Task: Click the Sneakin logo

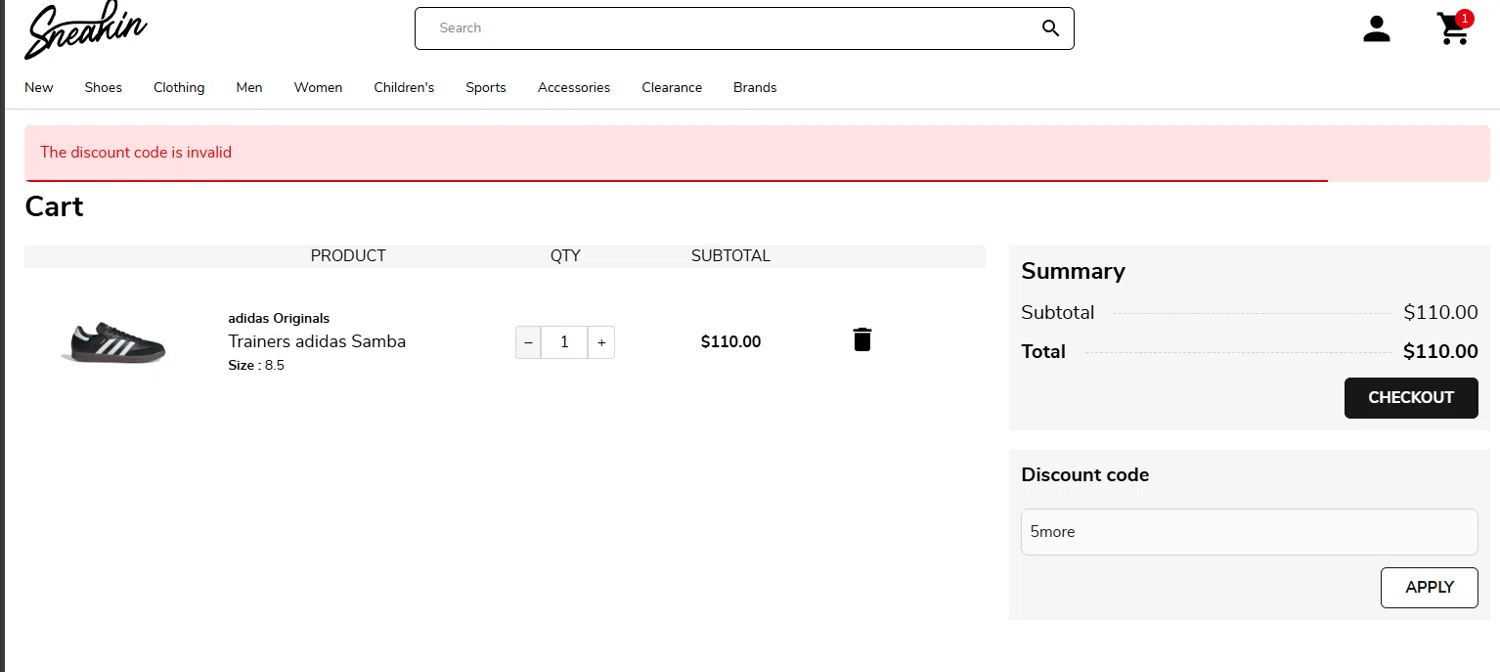Action: pos(86,31)
